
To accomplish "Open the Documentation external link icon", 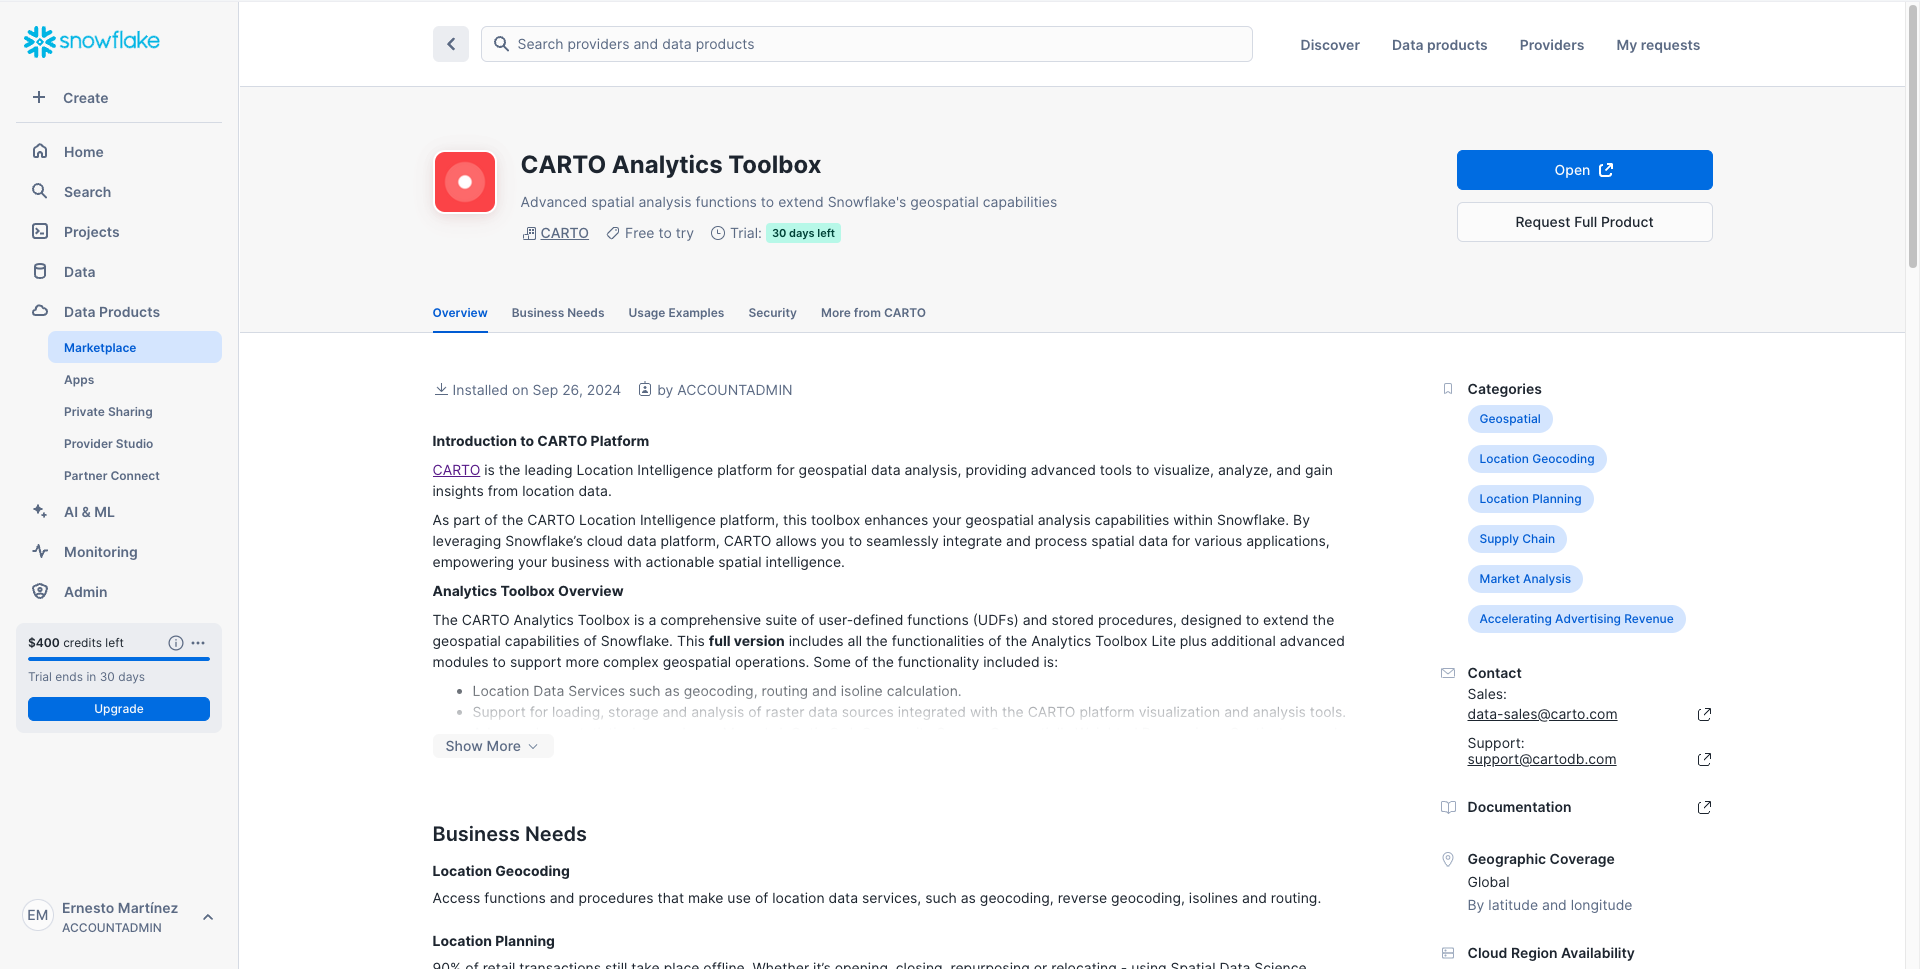I will point(1704,807).
